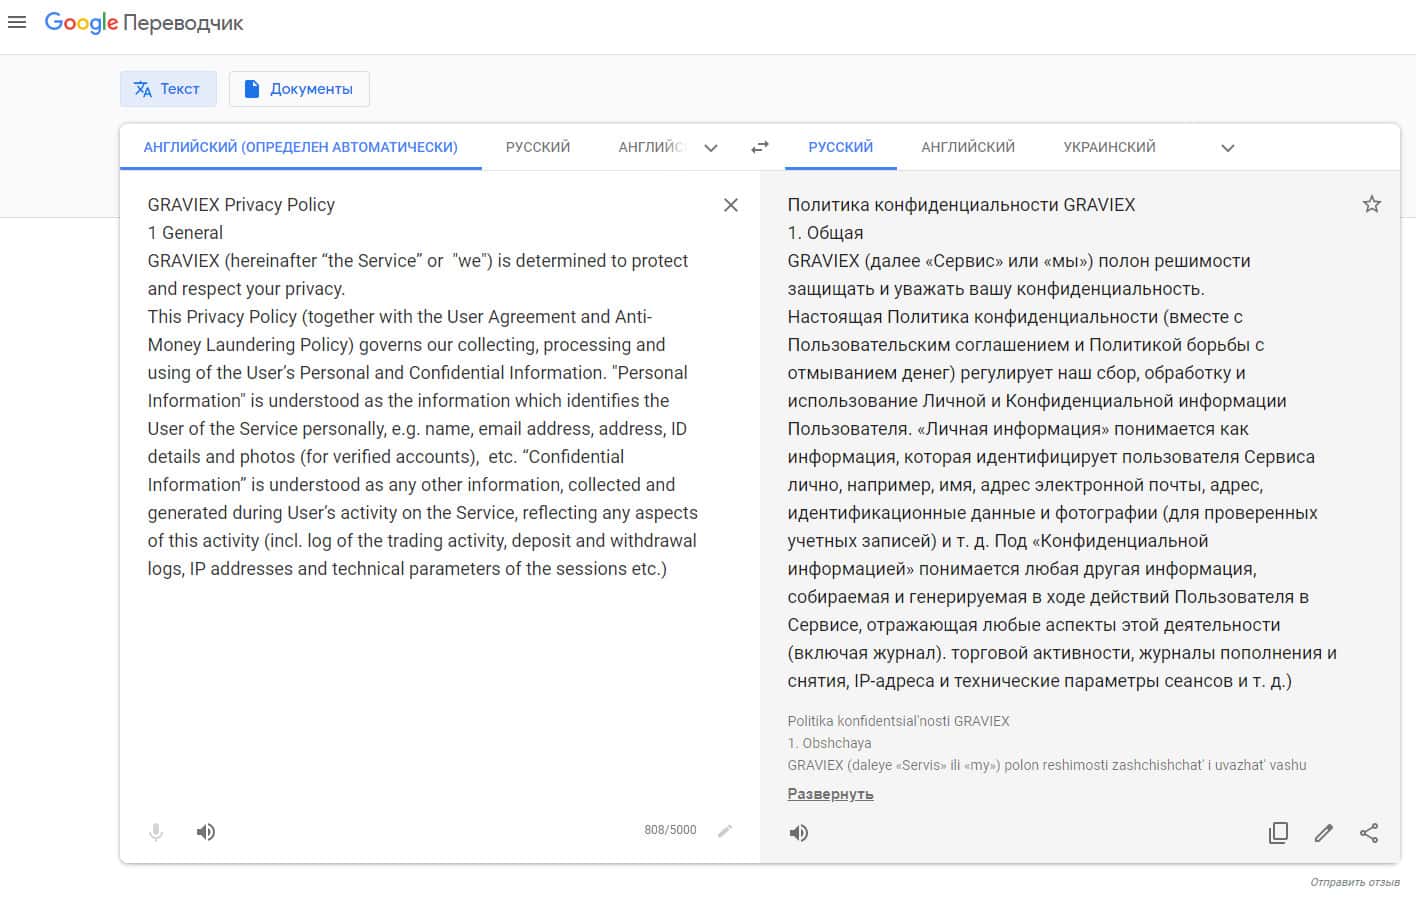Open the main hamburger menu
1416x898 pixels.
[17, 22]
